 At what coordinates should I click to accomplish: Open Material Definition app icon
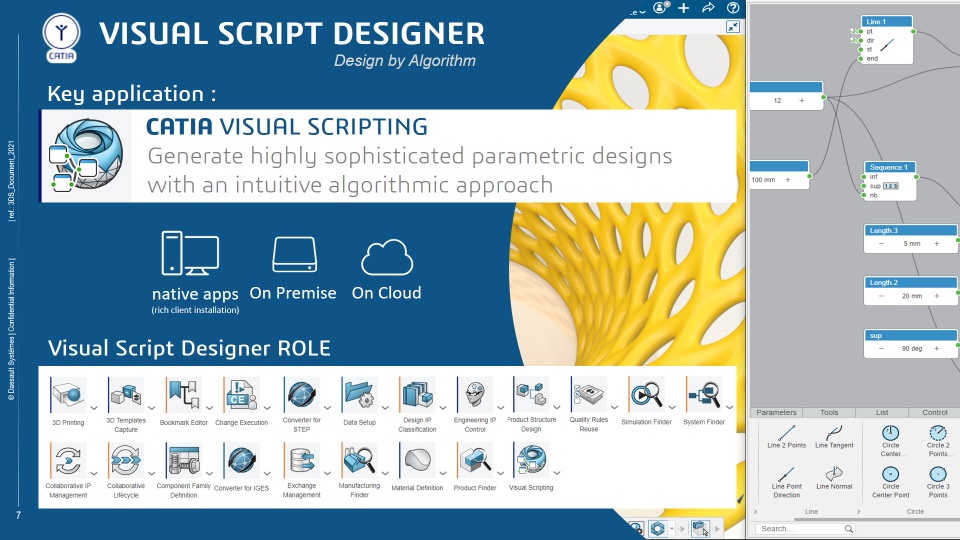pos(417,460)
